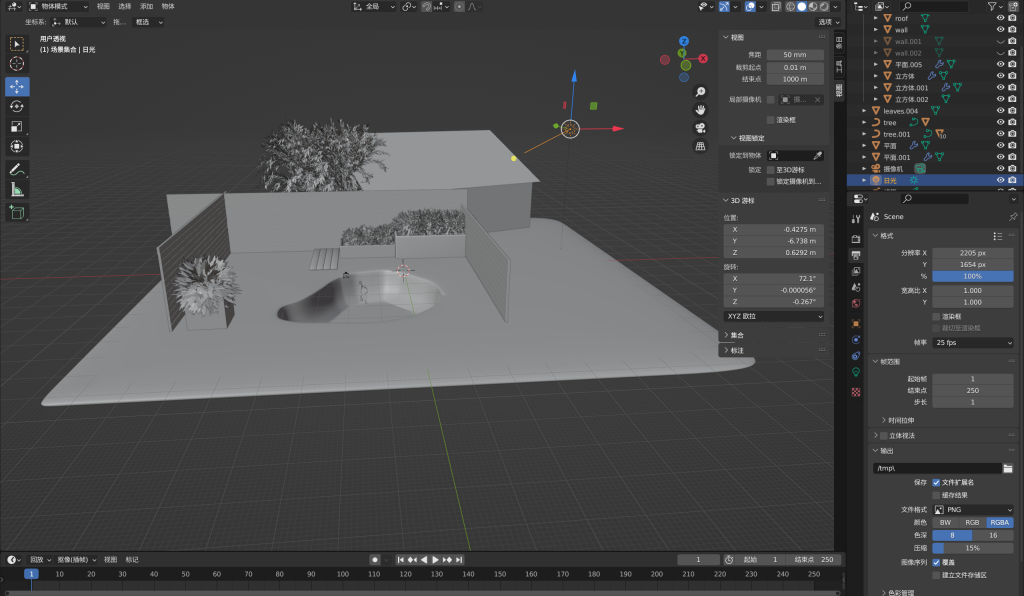The height and width of the screenshot is (596, 1024).
Task: Select the Rotate tool in the left toolbar
Action: tap(17, 106)
